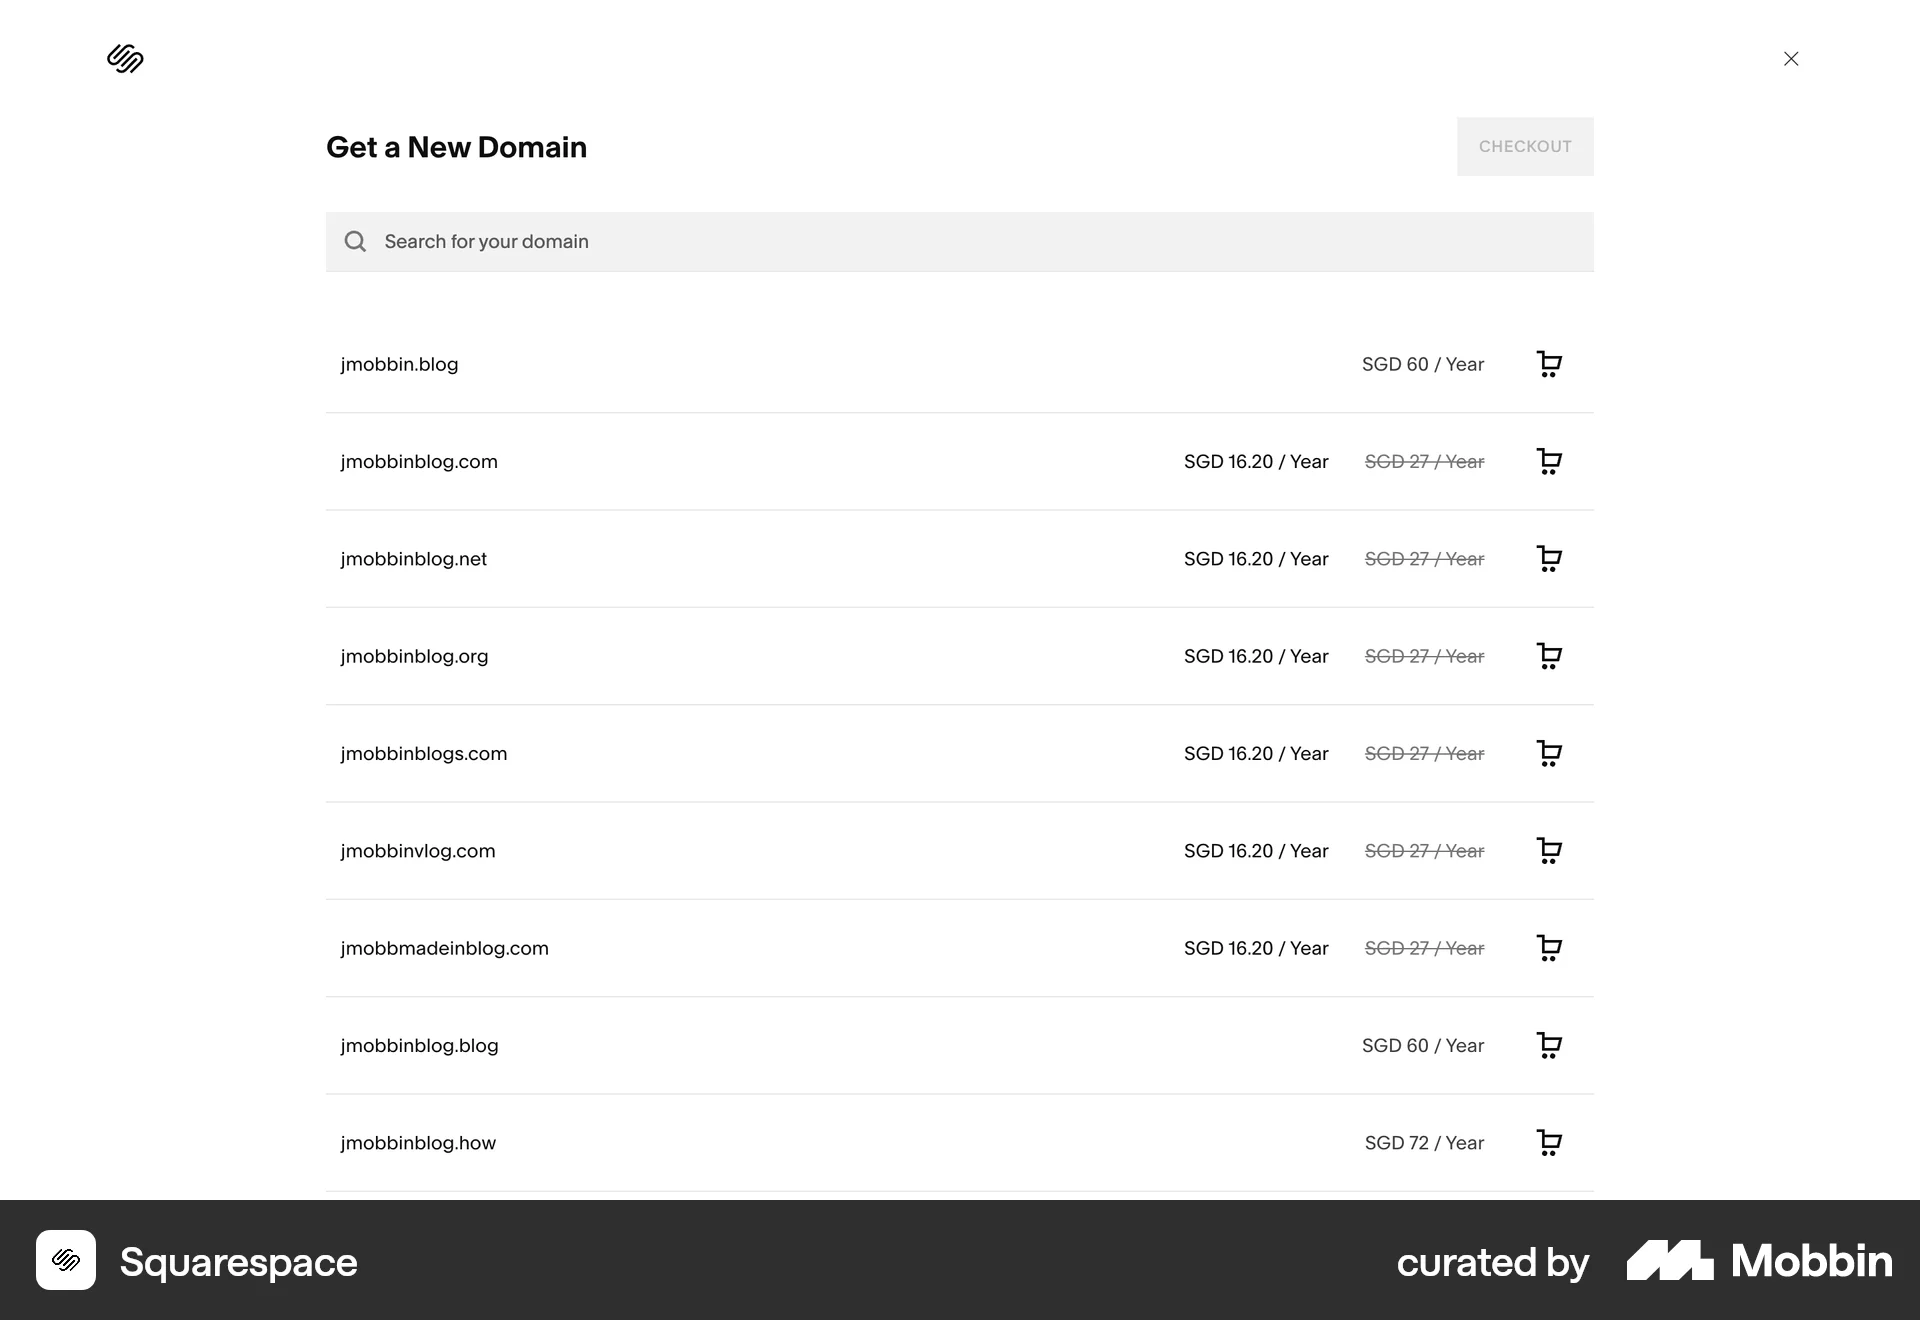Add jmobbinblog.net to cart

pyautogui.click(x=1550, y=559)
